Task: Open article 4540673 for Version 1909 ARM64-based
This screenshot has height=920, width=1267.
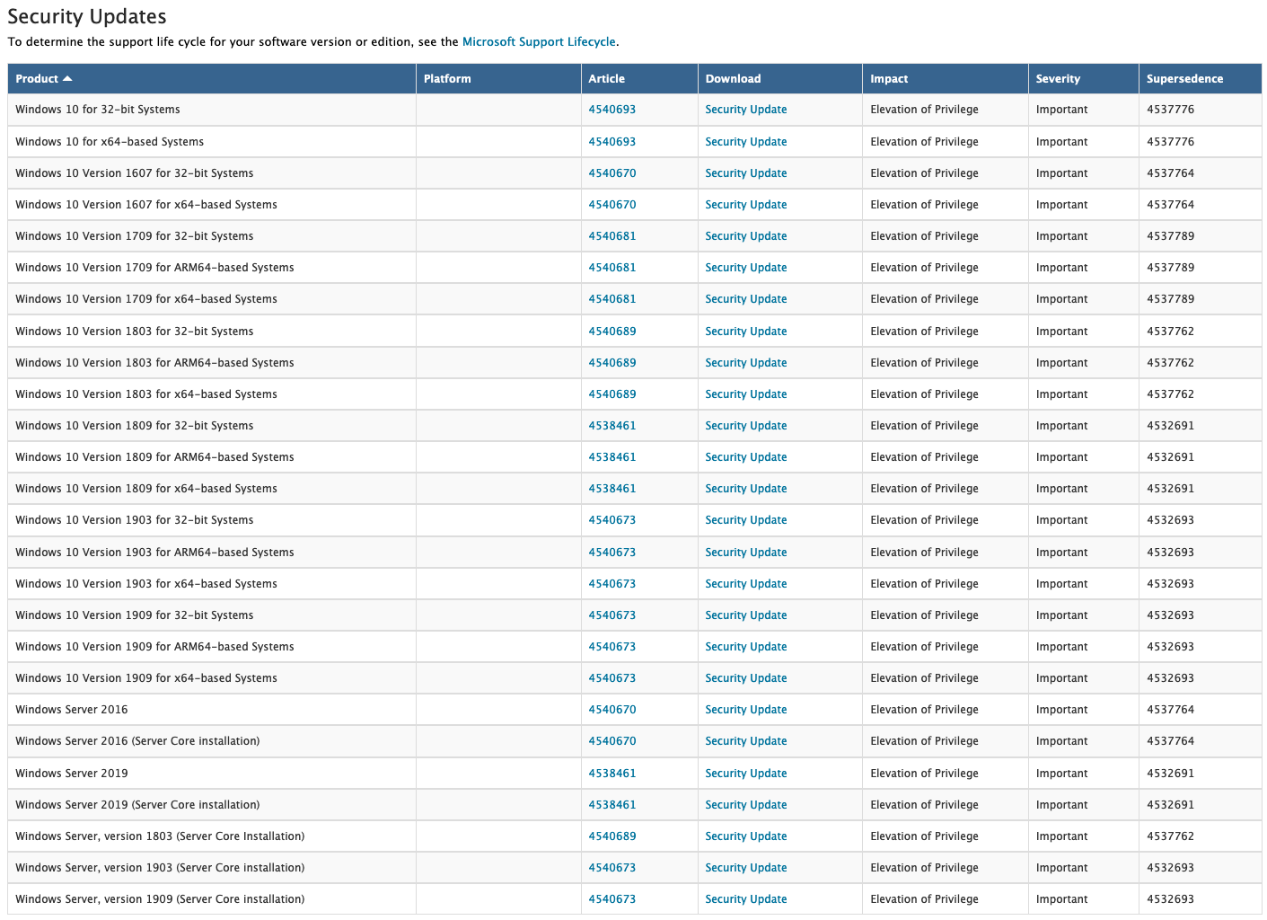Action: [612, 647]
